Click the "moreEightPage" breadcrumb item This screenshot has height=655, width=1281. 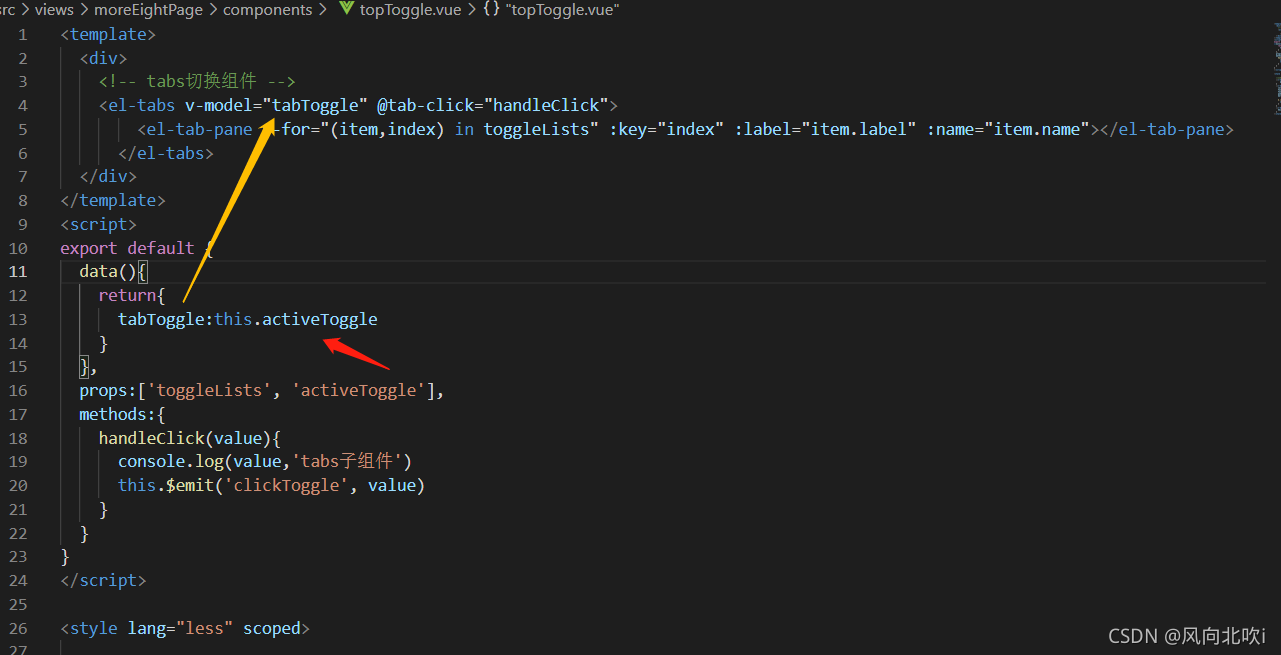point(148,10)
